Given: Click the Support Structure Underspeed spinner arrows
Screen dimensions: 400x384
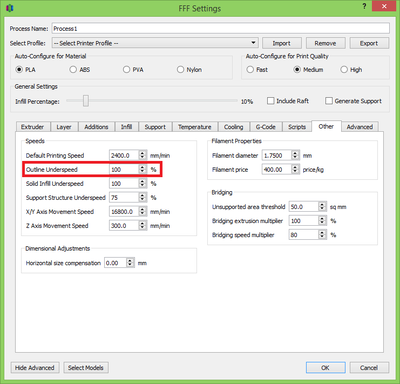Looking at the screenshot, I should coord(143,197).
